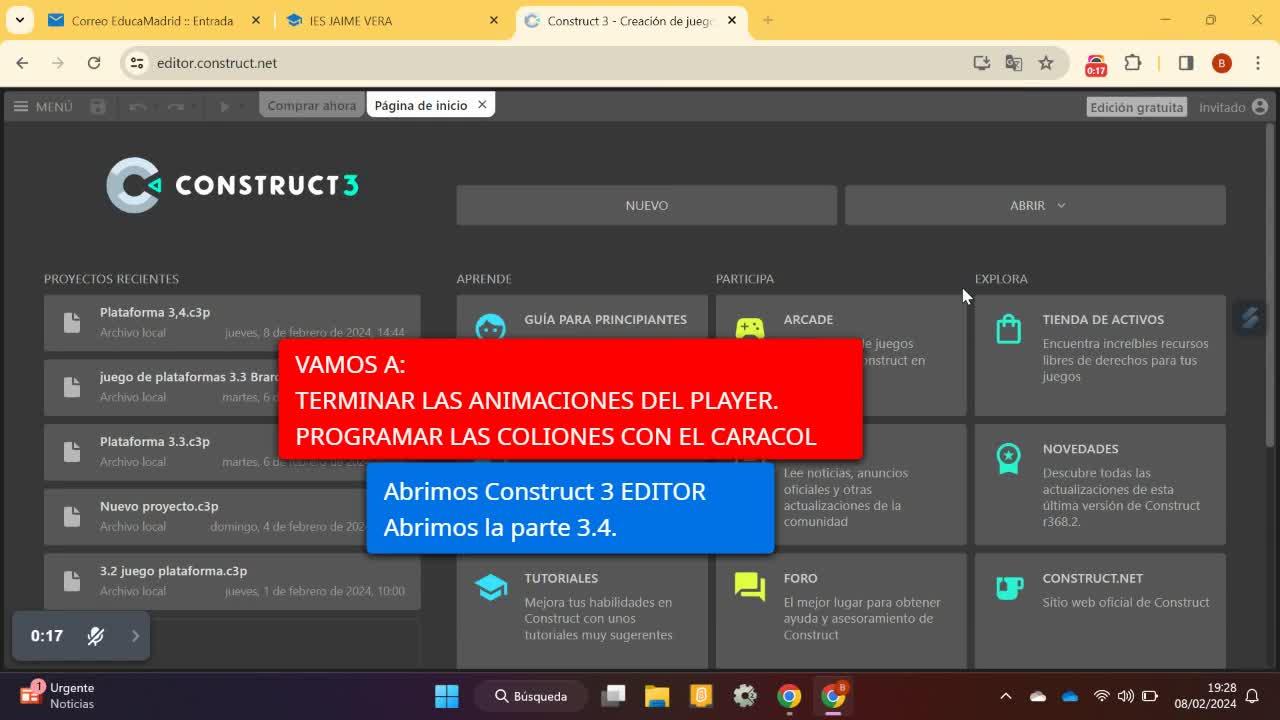Click the taskbar Búsqueda search box
The width and height of the screenshot is (1280, 720).
point(531,696)
